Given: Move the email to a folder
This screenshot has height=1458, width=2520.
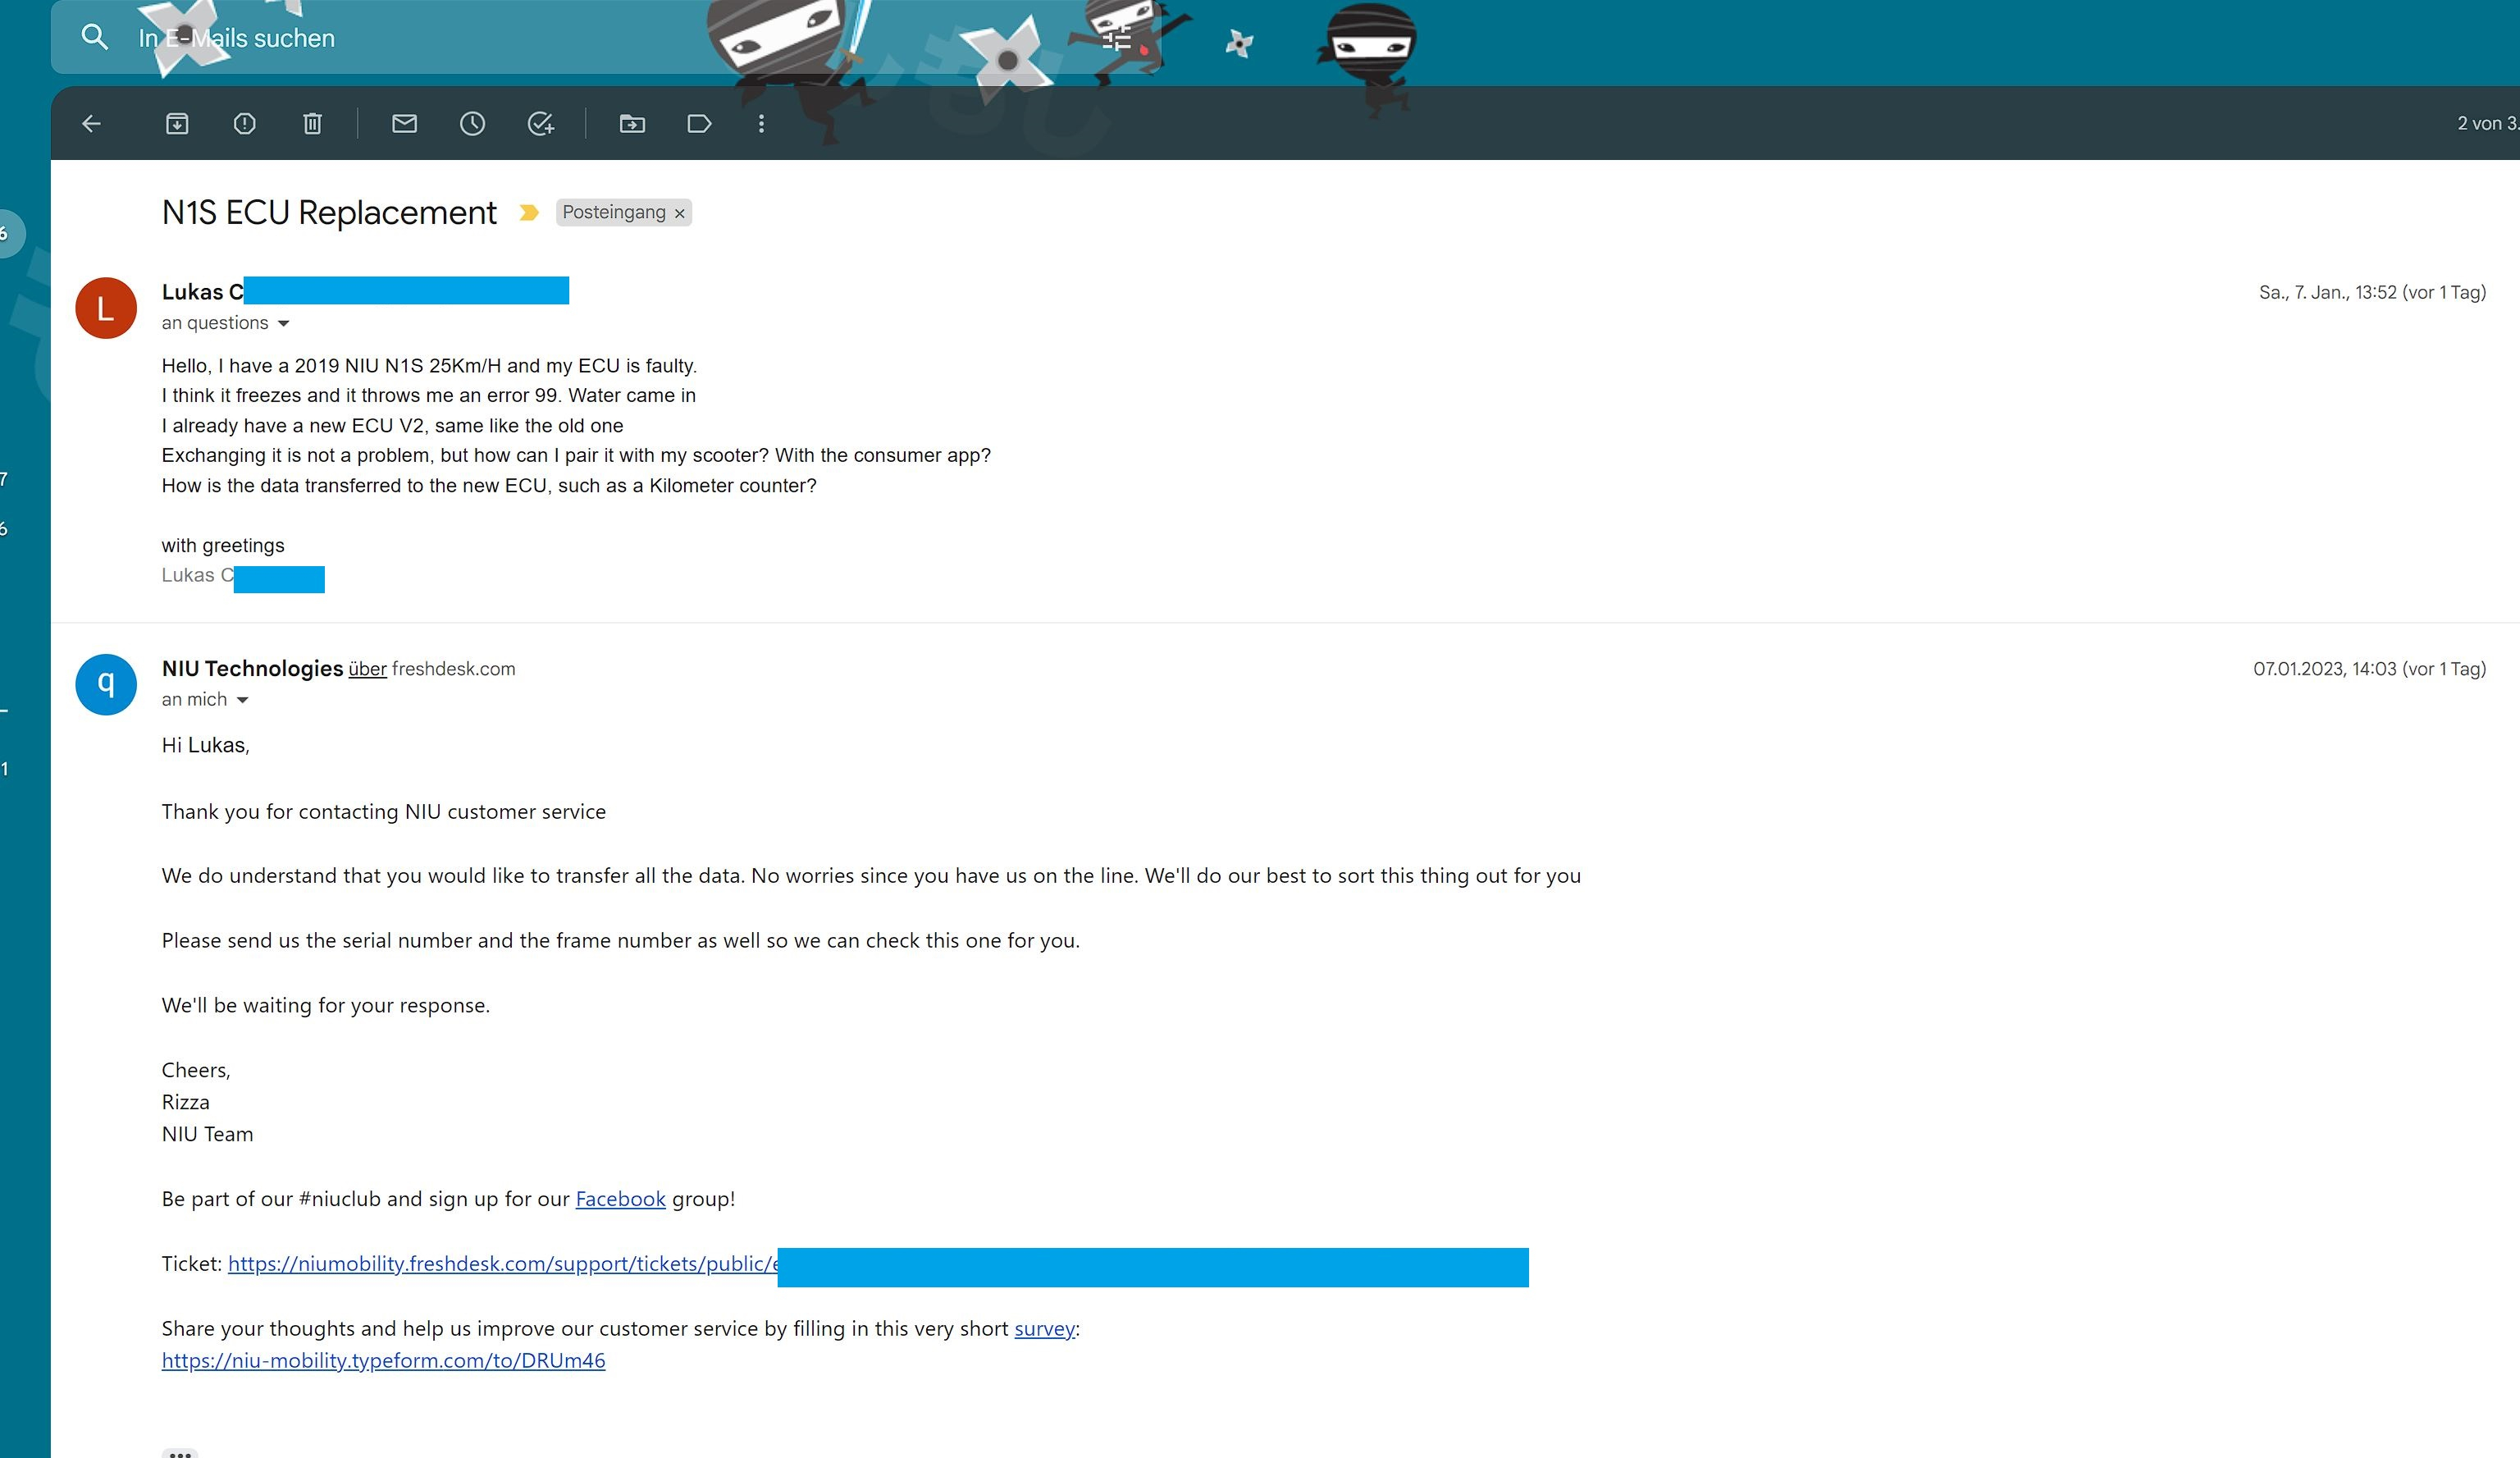Looking at the screenshot, I should (632, 123).
